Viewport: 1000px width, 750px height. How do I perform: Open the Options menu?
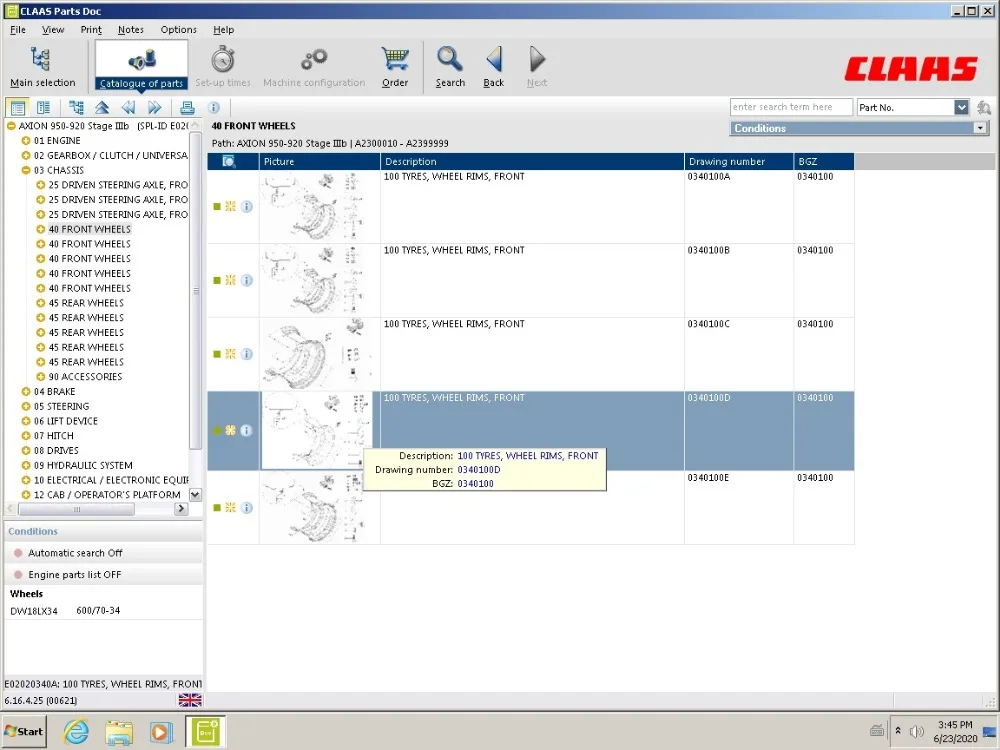tap(179, 30)
